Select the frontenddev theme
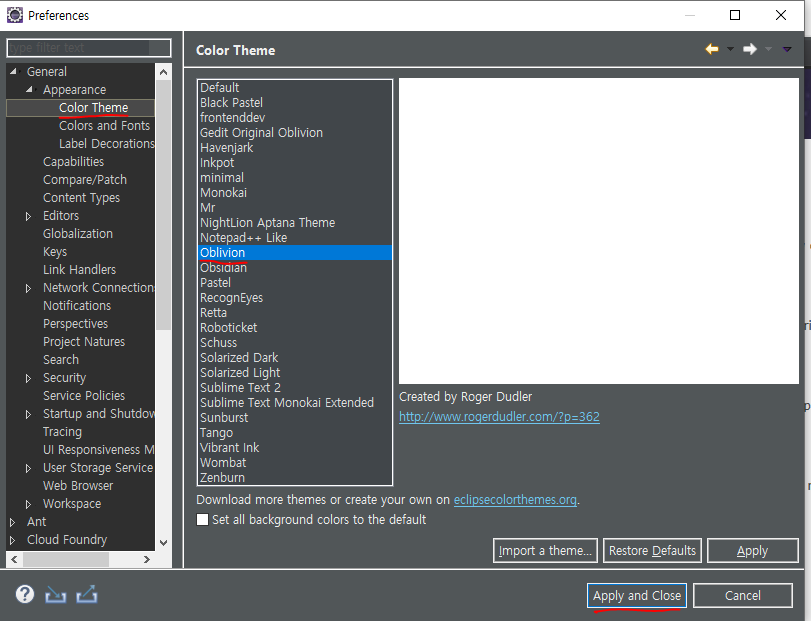 pyautogui.click(x=295, y=117)
